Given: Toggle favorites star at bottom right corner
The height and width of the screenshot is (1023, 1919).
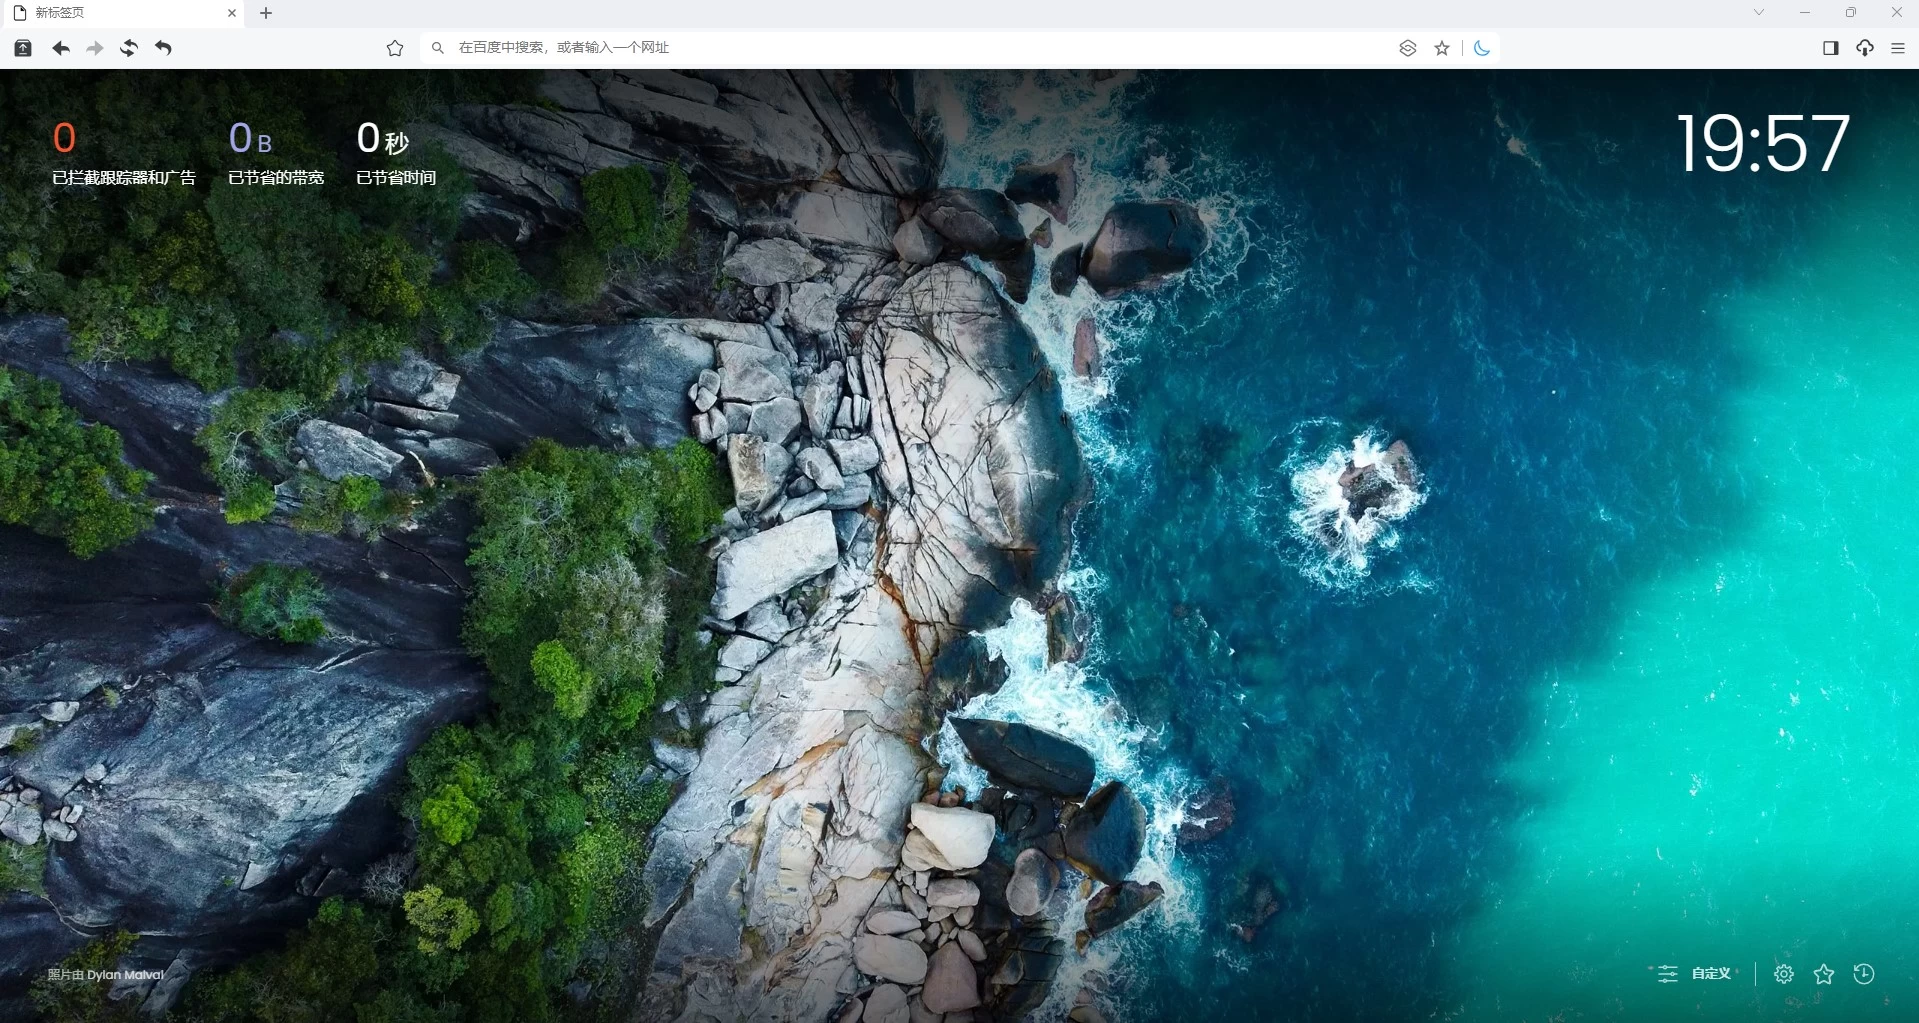Looking at the screenshot, I should point(1825,973).
